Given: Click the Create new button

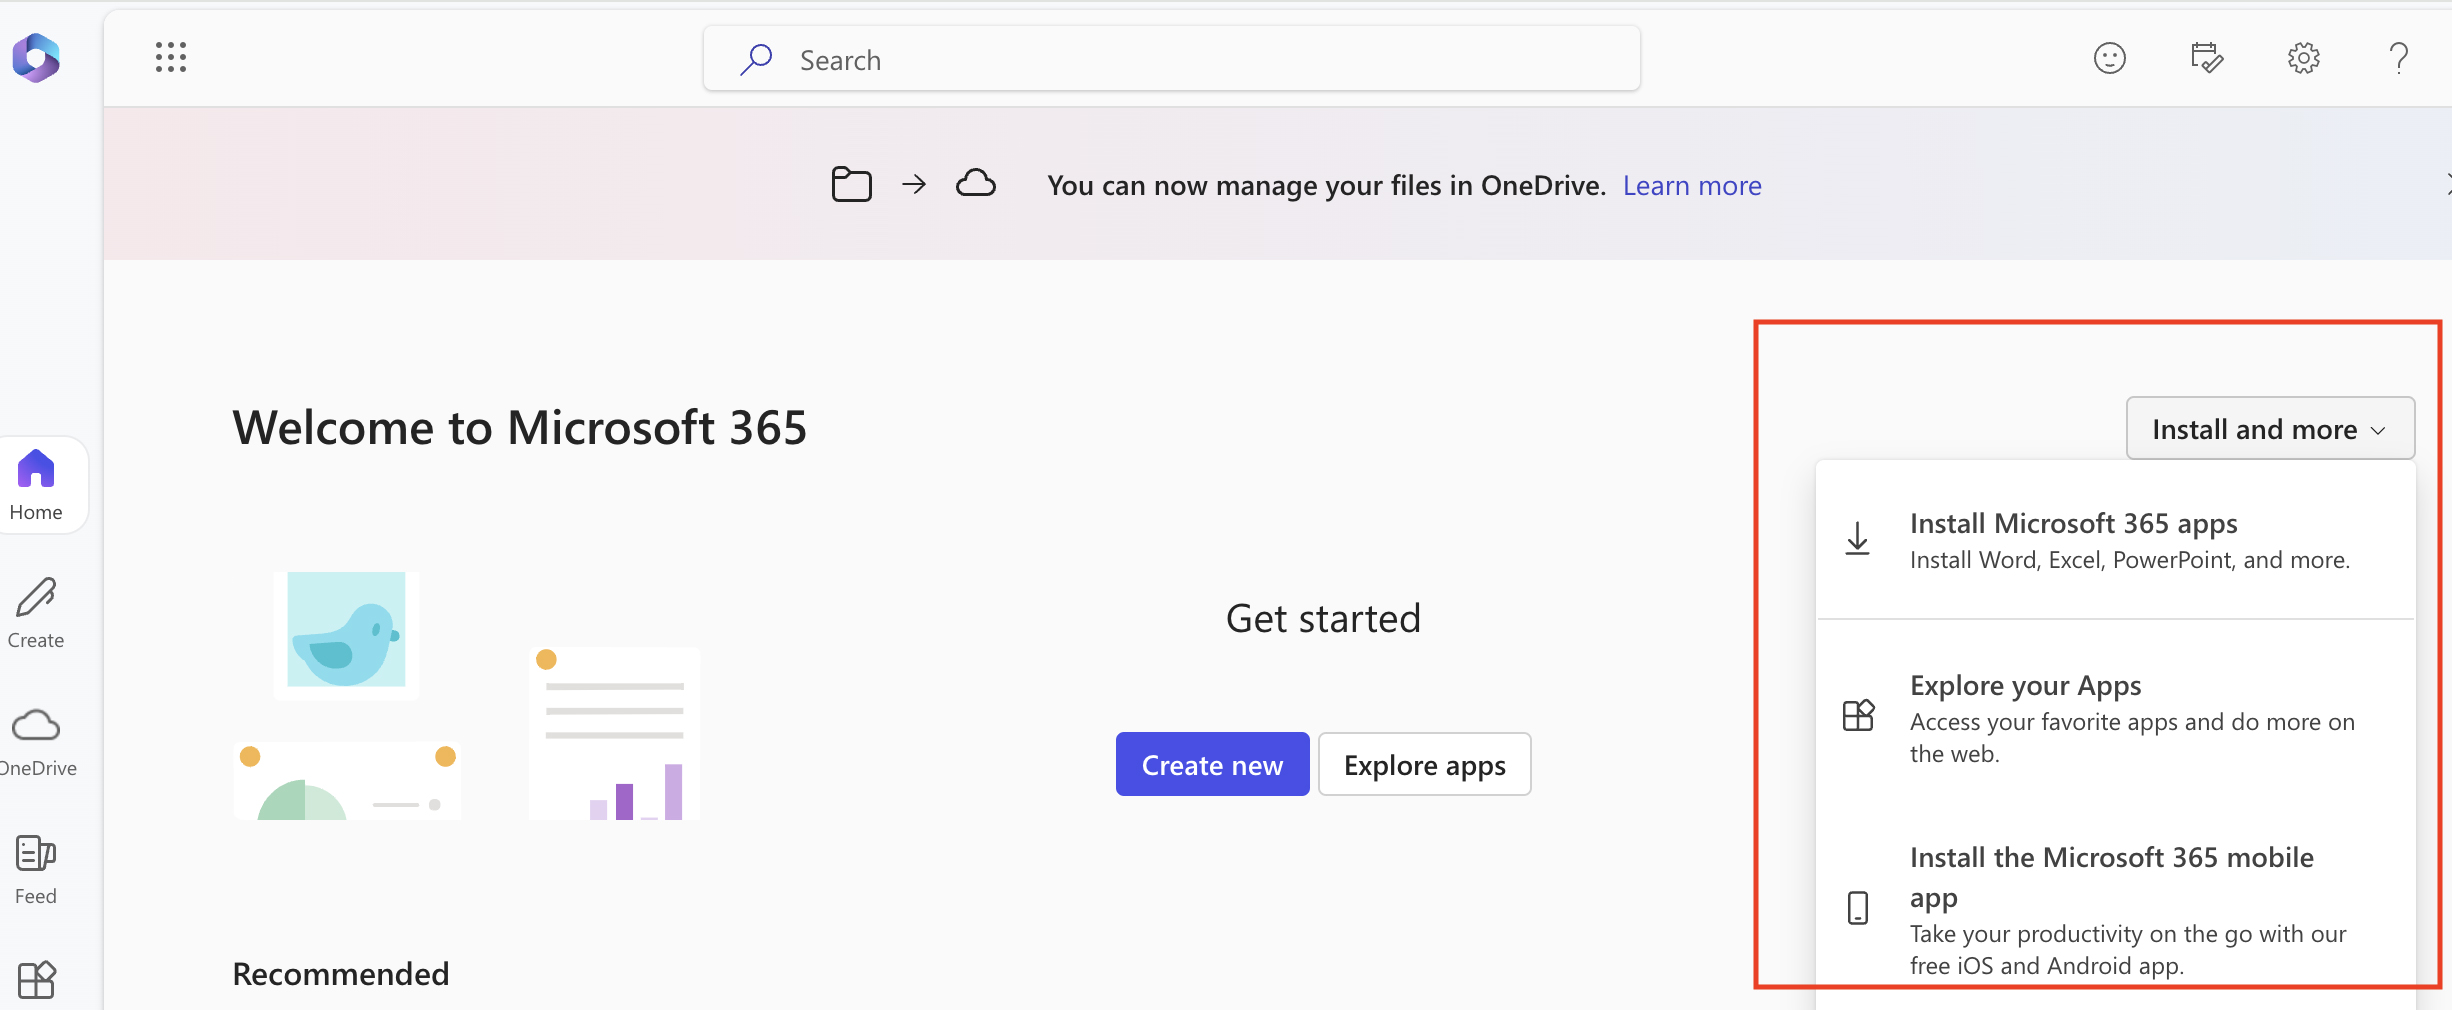Looking at the screenshot, I should click(x=1212, y=764).
